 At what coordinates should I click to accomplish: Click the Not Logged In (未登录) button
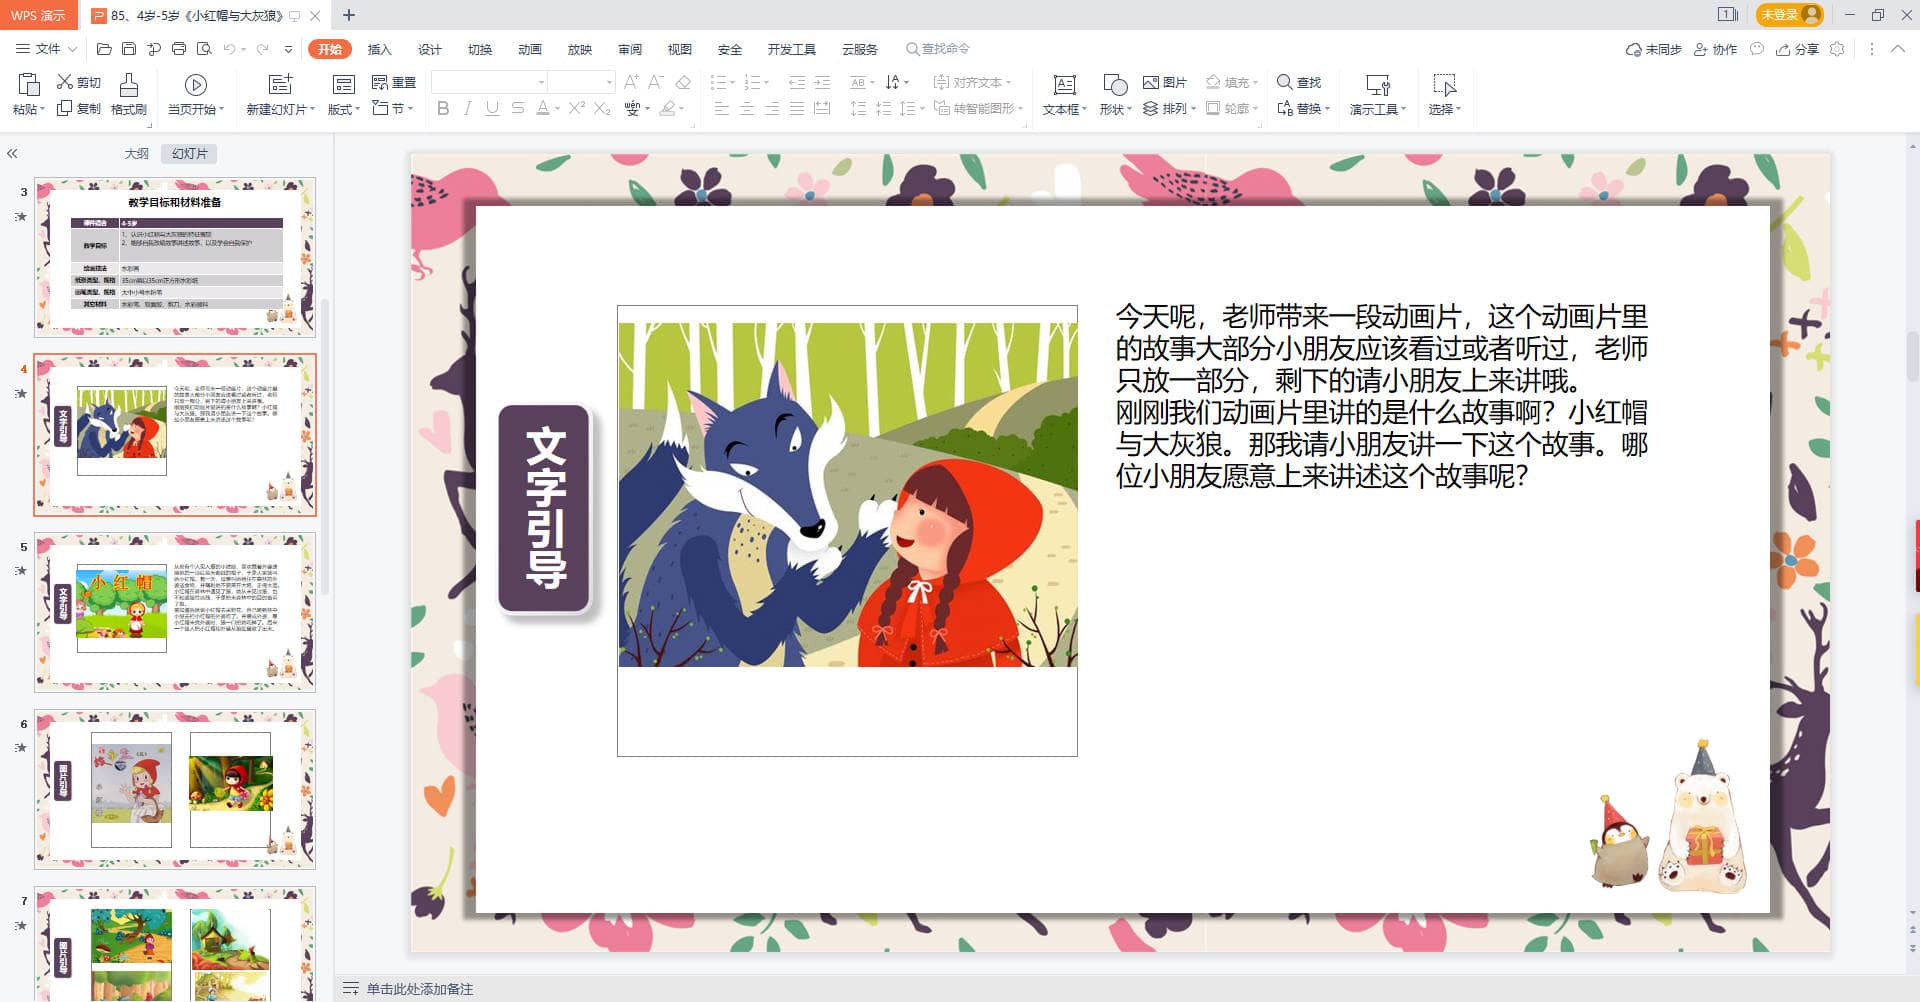pyautogui.click(x=1790, y=15)
